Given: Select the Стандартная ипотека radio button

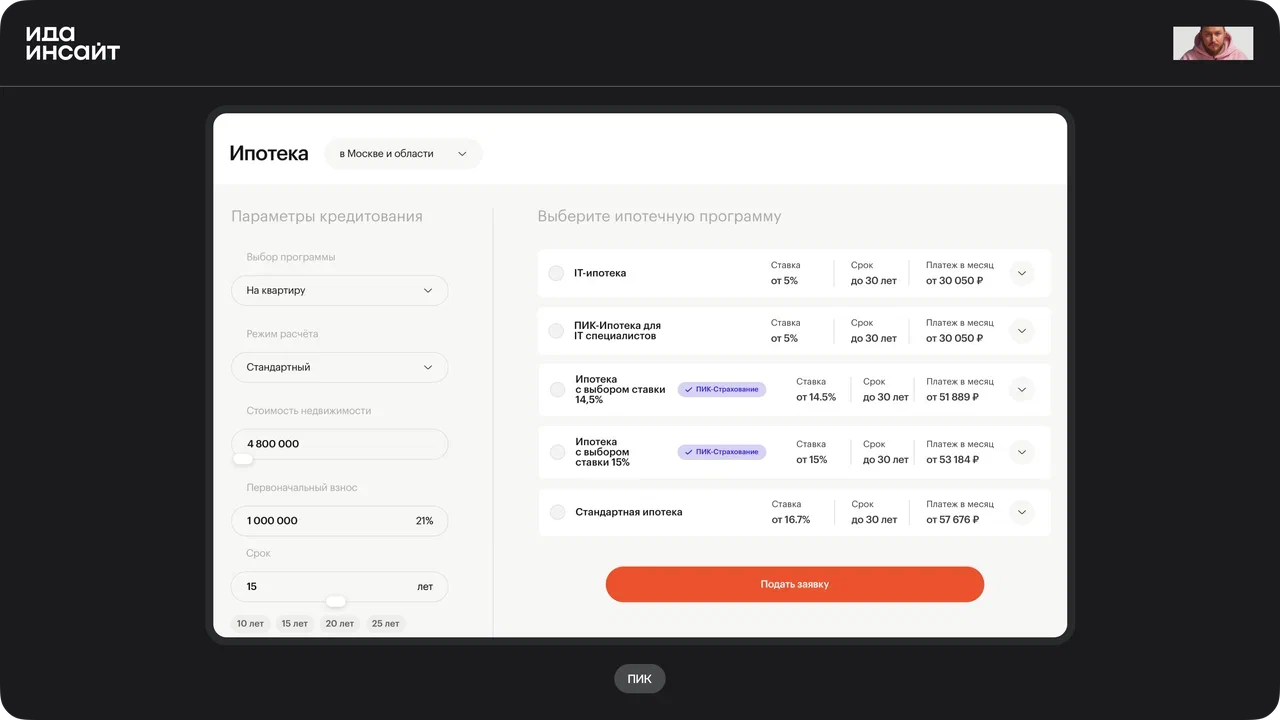Looking at the screenshot, I should tap(558, 512).
